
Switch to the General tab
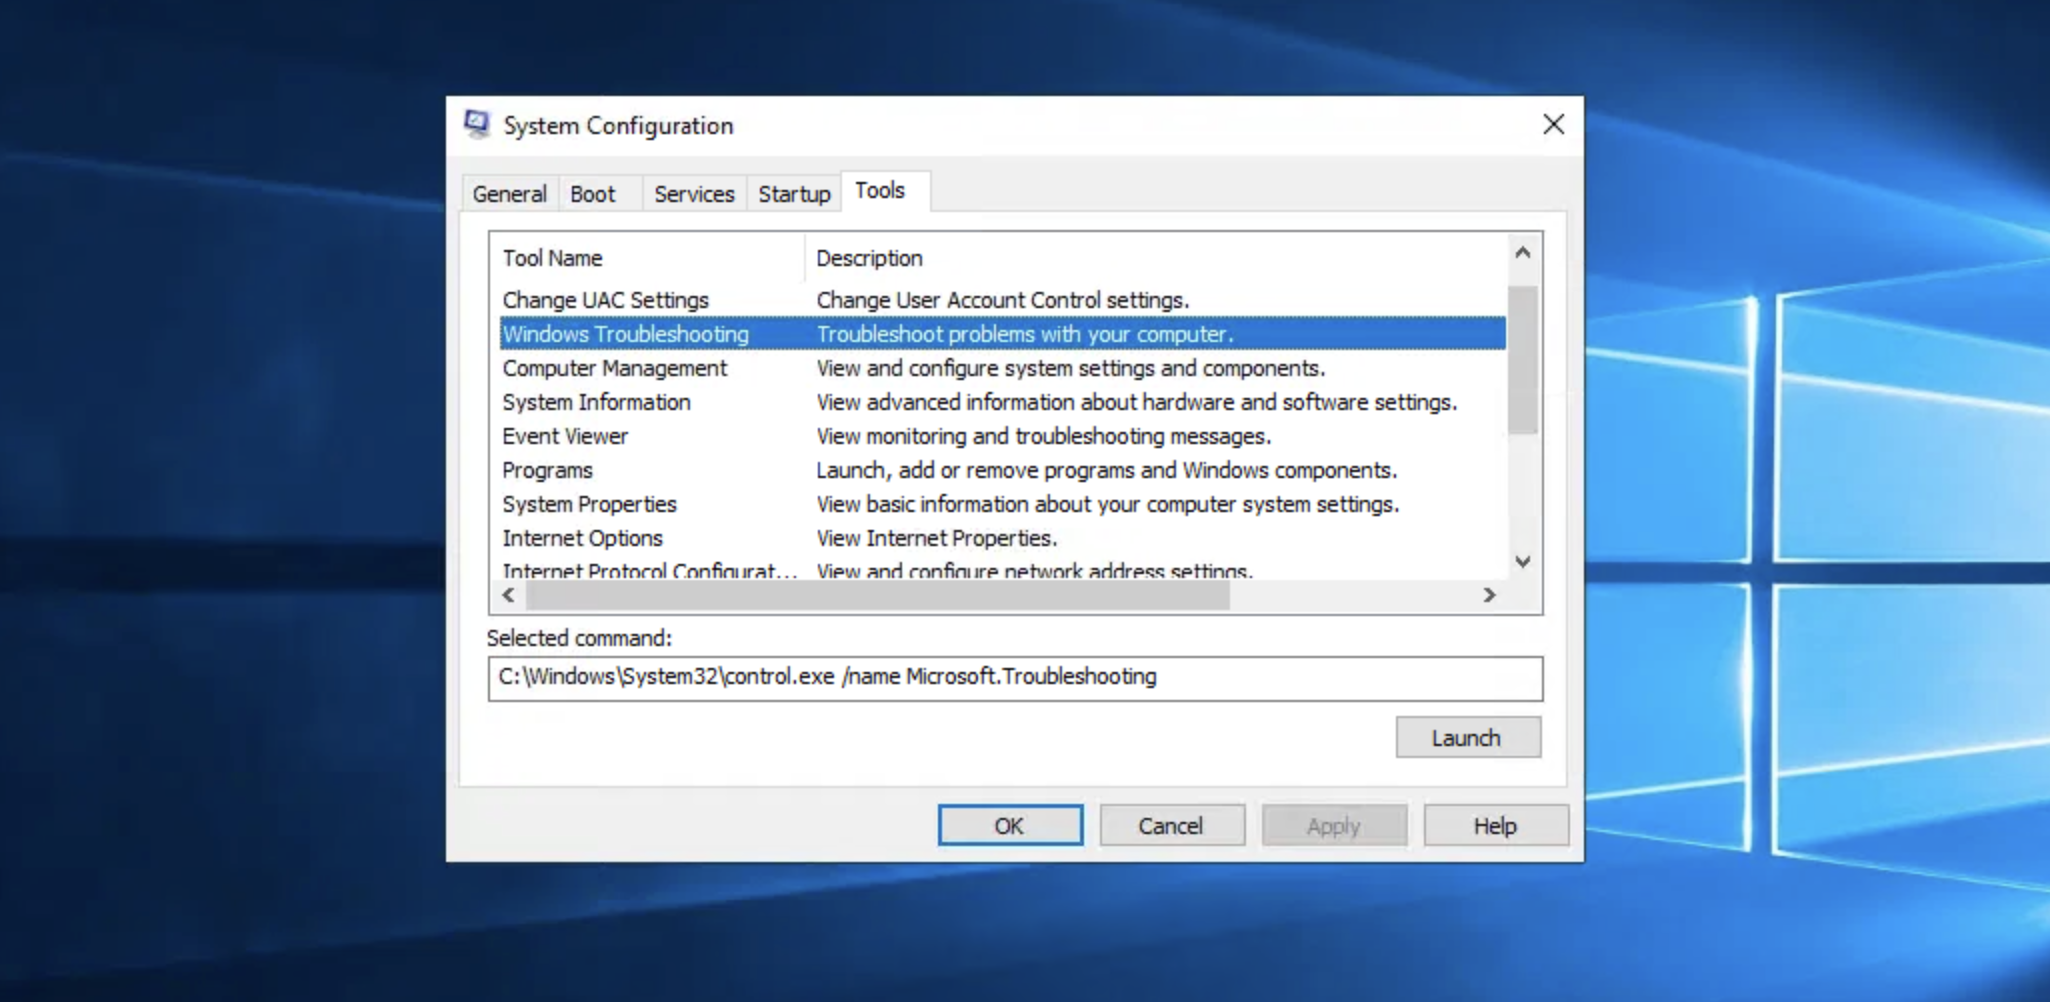point(509,194)
